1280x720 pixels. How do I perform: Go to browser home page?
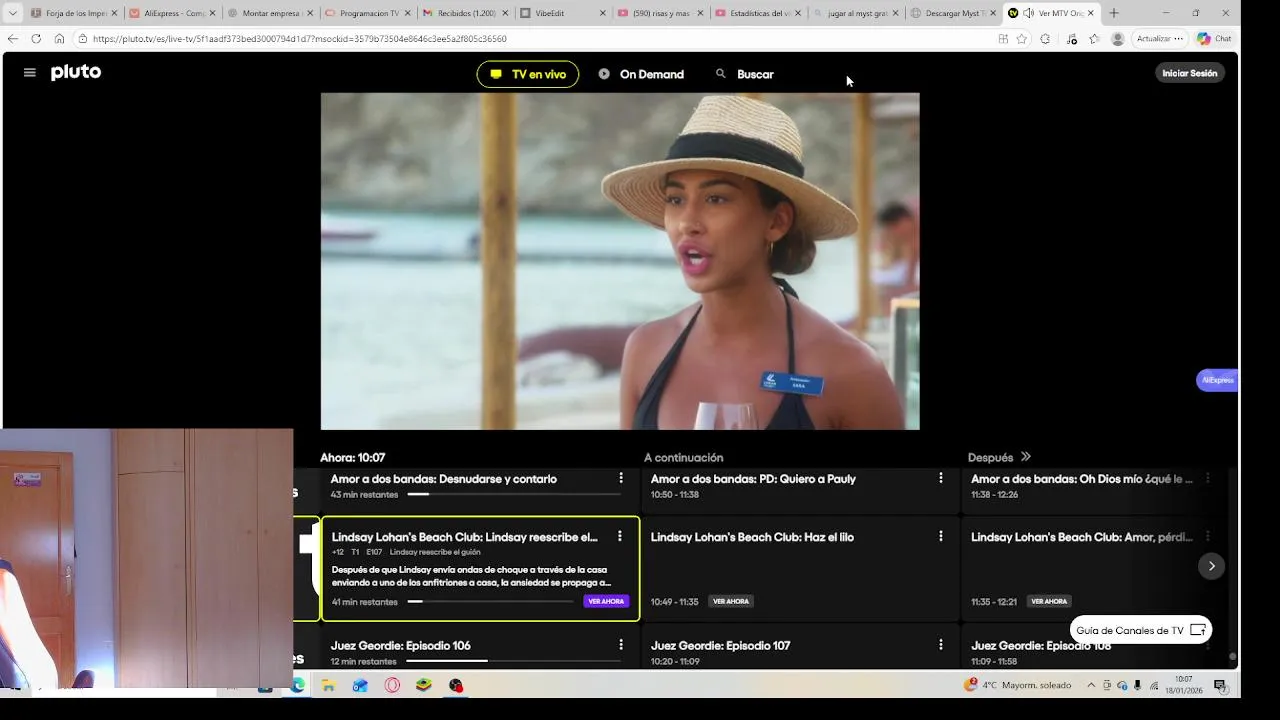(x=59, y=39)
